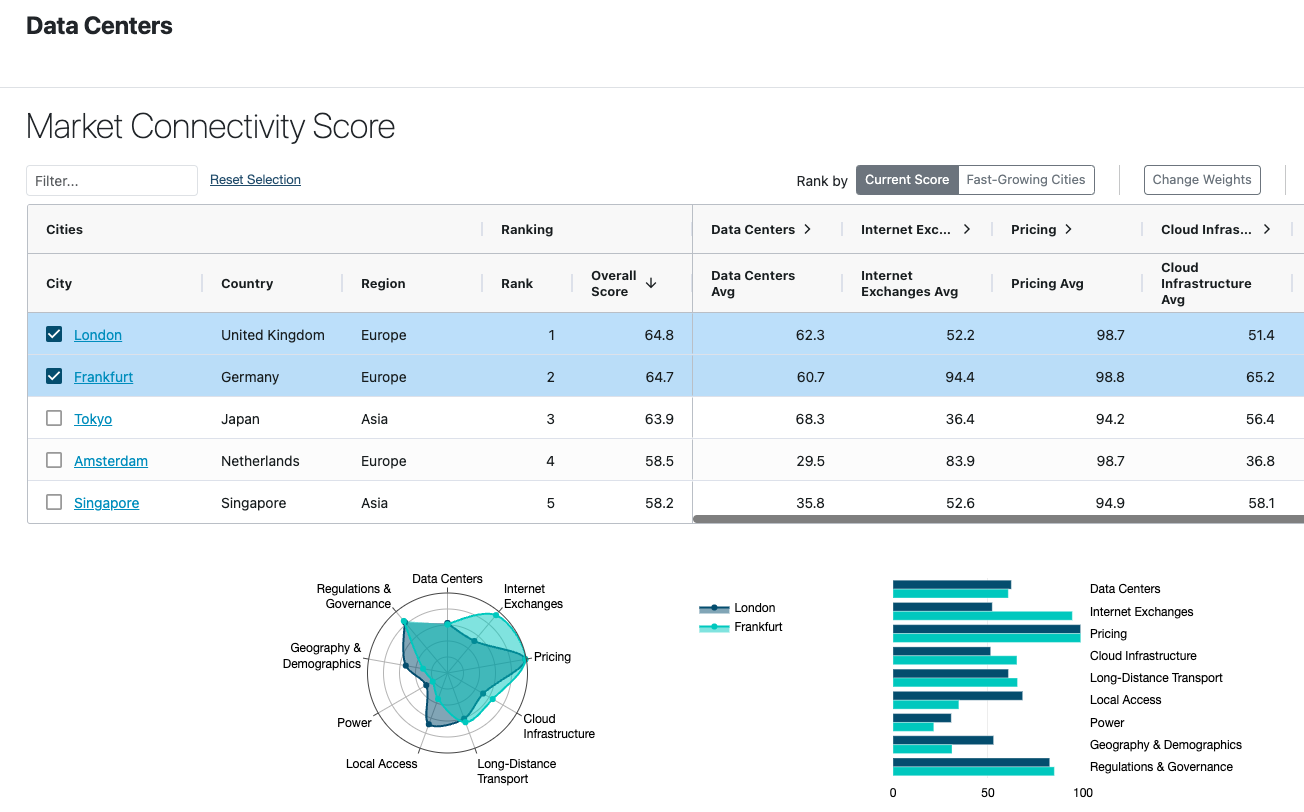
Task: Click 'Germany' country cell
Action: point(250,377)
